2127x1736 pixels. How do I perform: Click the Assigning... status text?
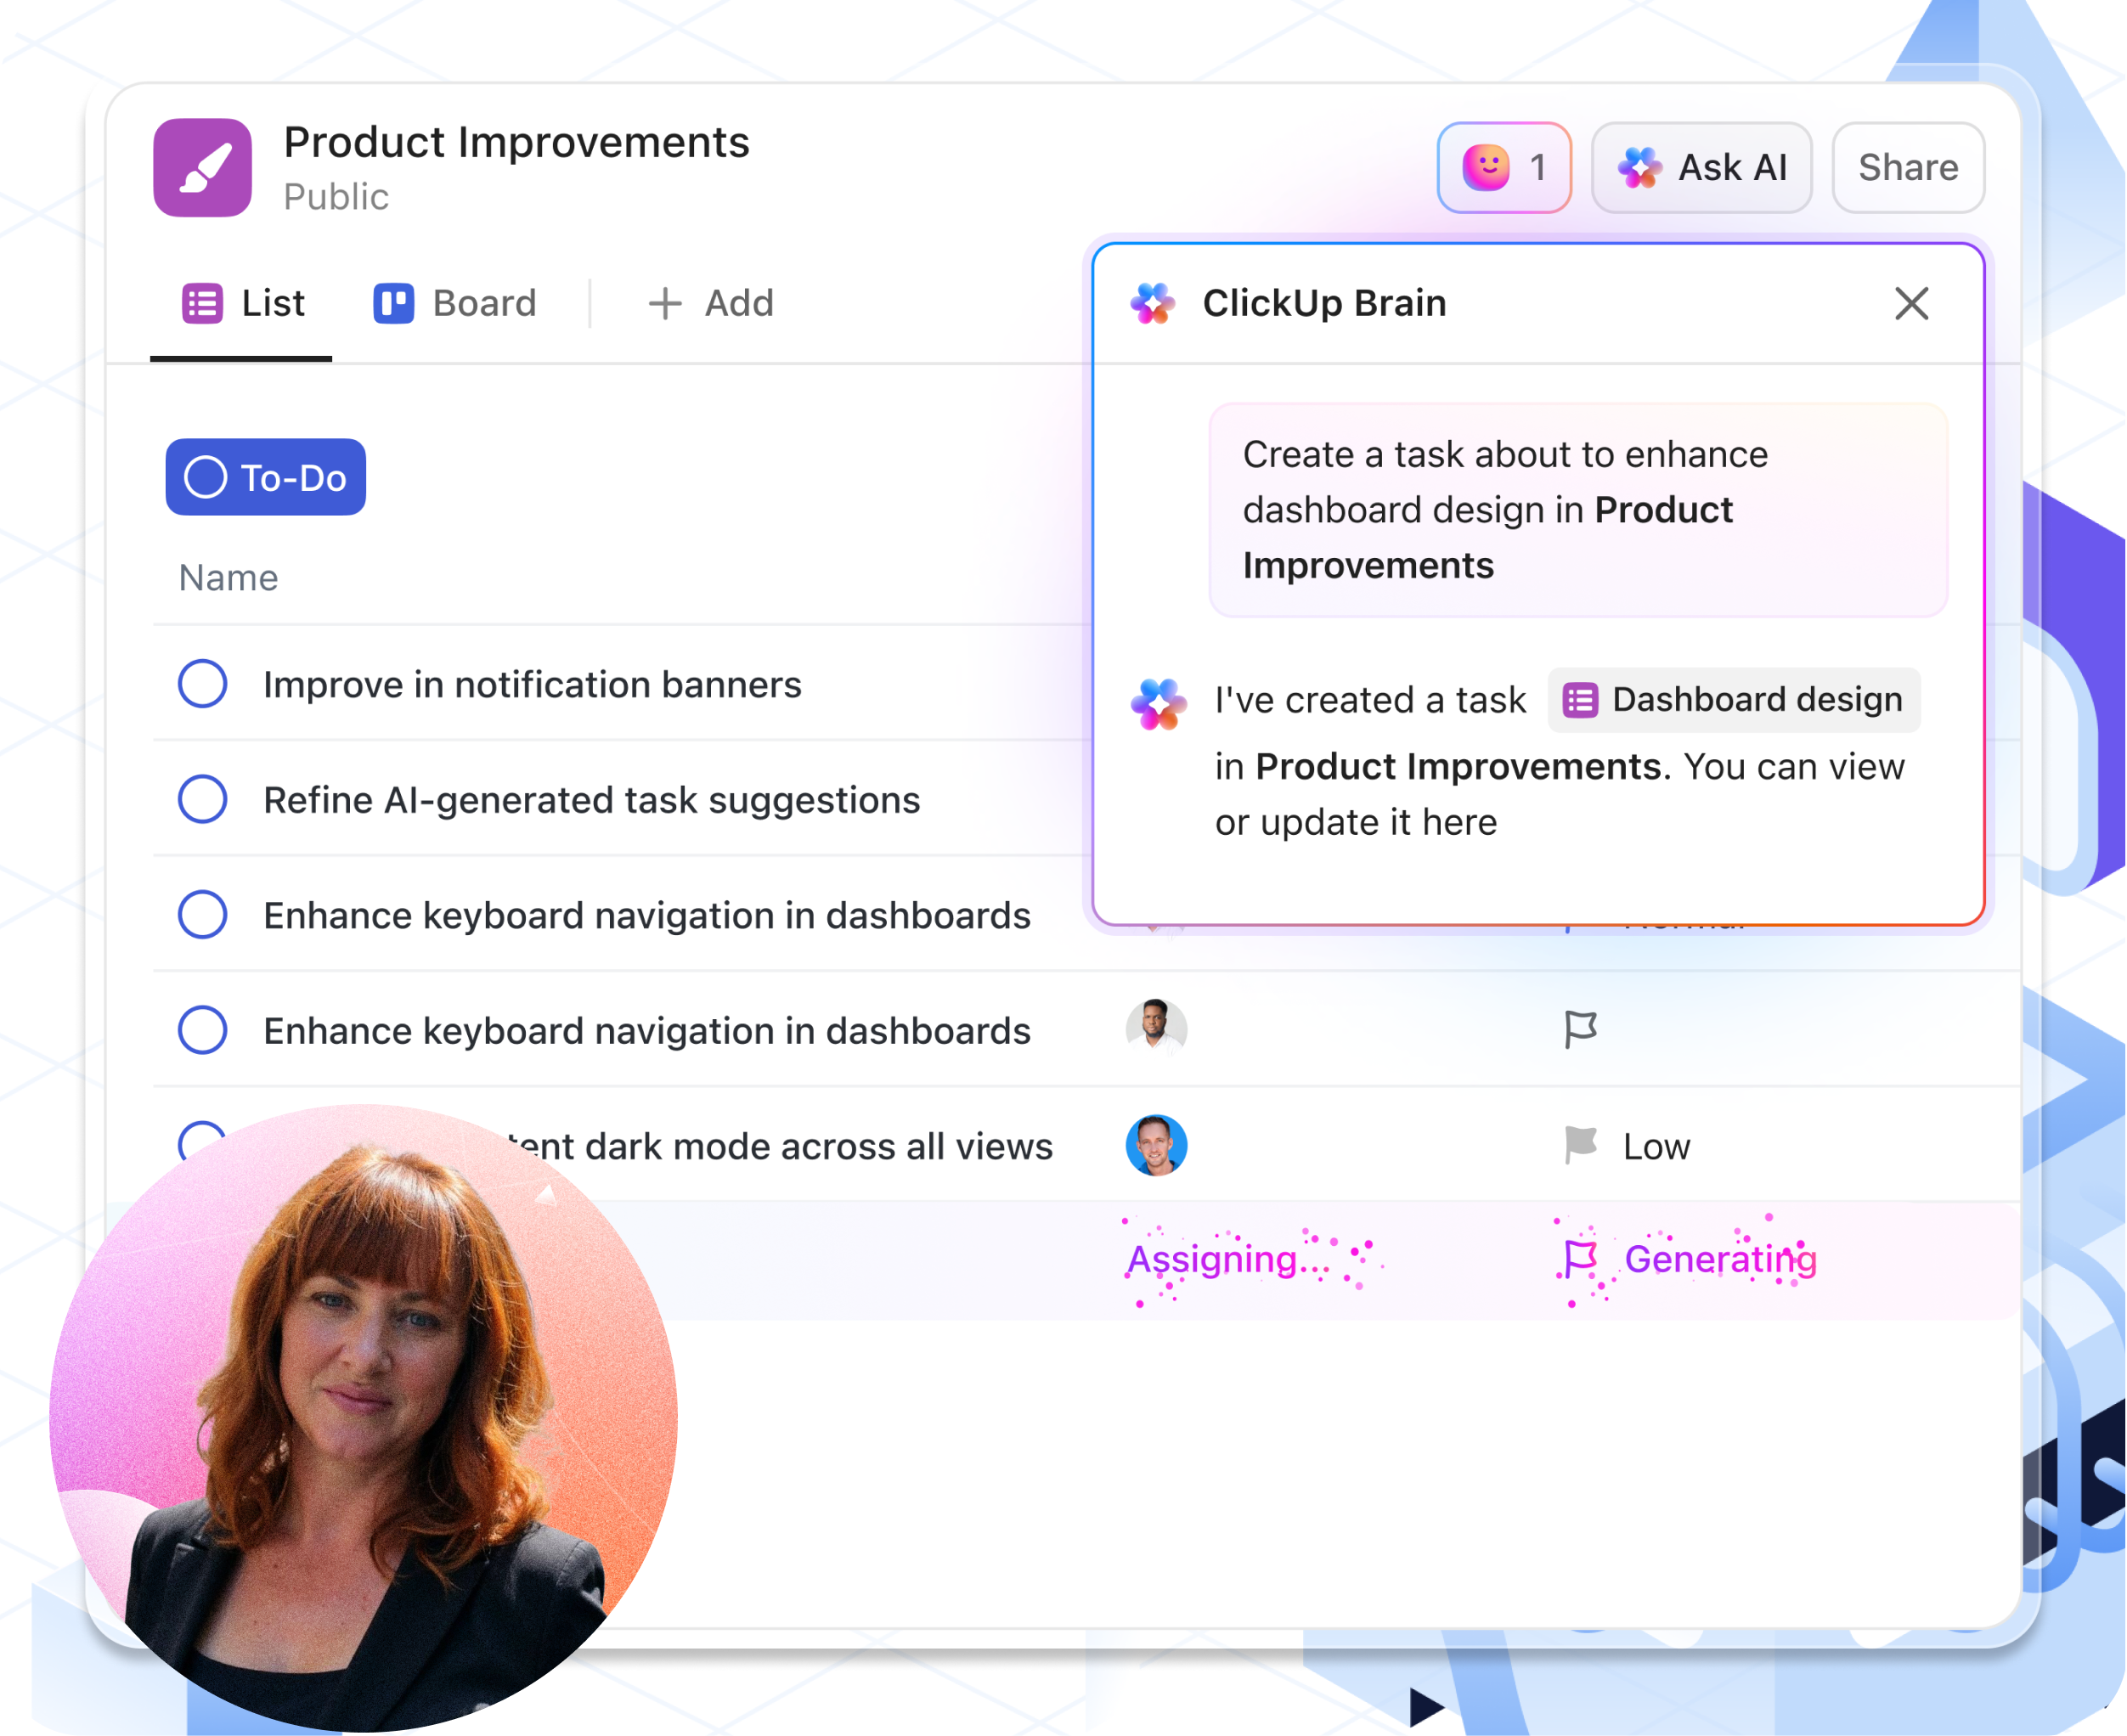pos(1228,1259)
